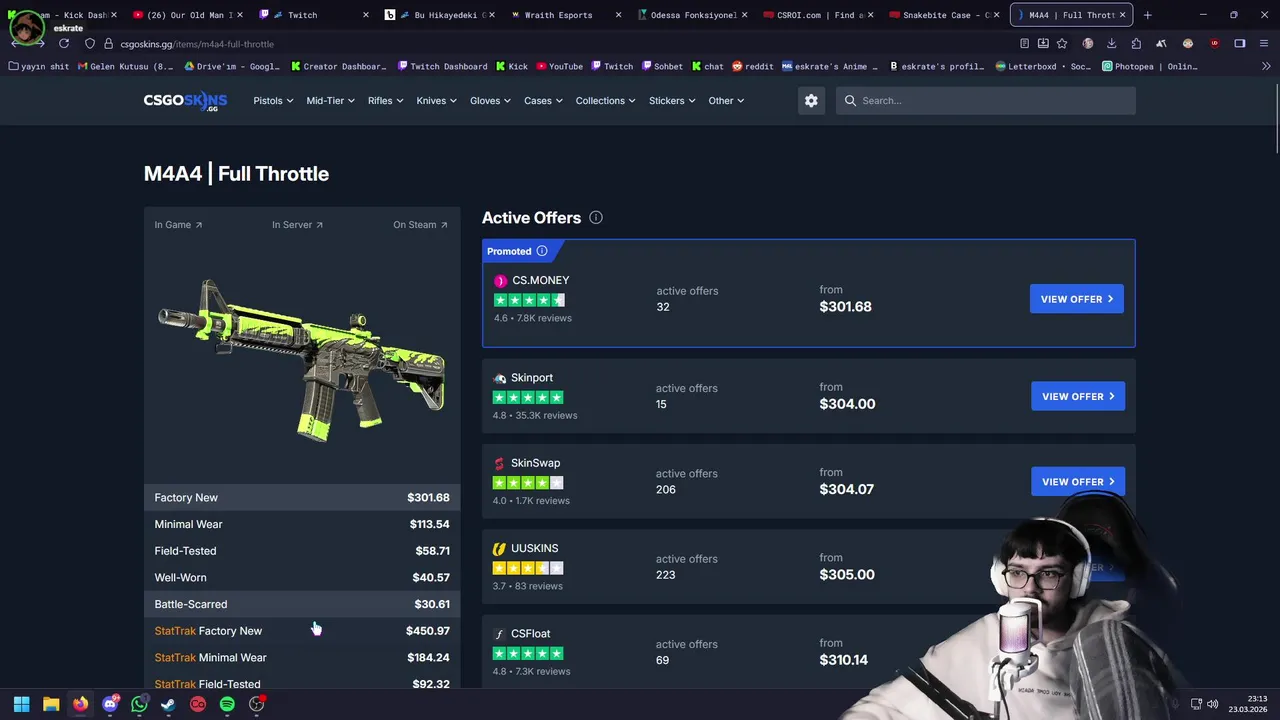Show more bookmarks with the overflow chevron
Viewport: 1280px width, 720px height.
[1266, 66]
